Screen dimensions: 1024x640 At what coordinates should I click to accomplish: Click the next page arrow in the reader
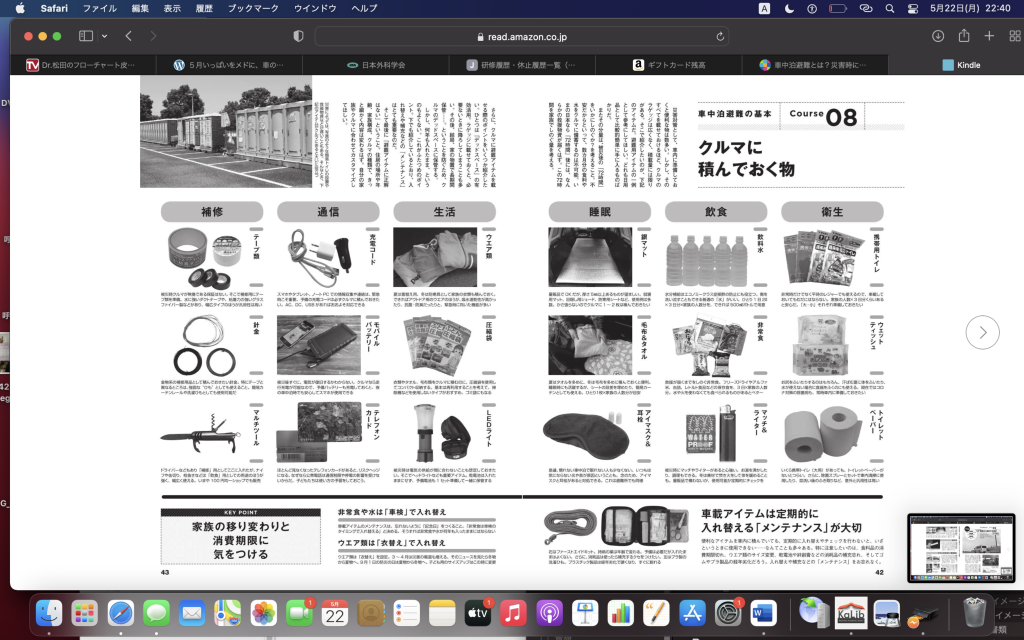[983, 331]
